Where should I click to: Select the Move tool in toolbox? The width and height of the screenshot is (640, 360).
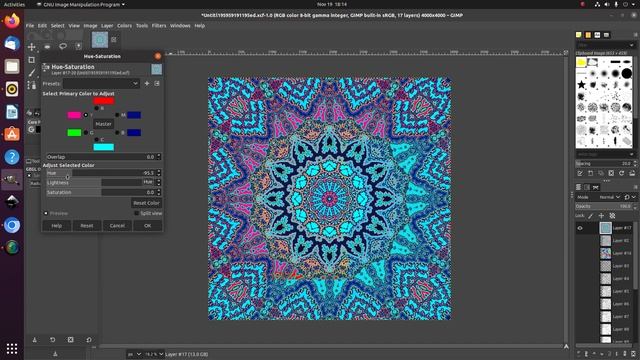(x=31, y=47)
